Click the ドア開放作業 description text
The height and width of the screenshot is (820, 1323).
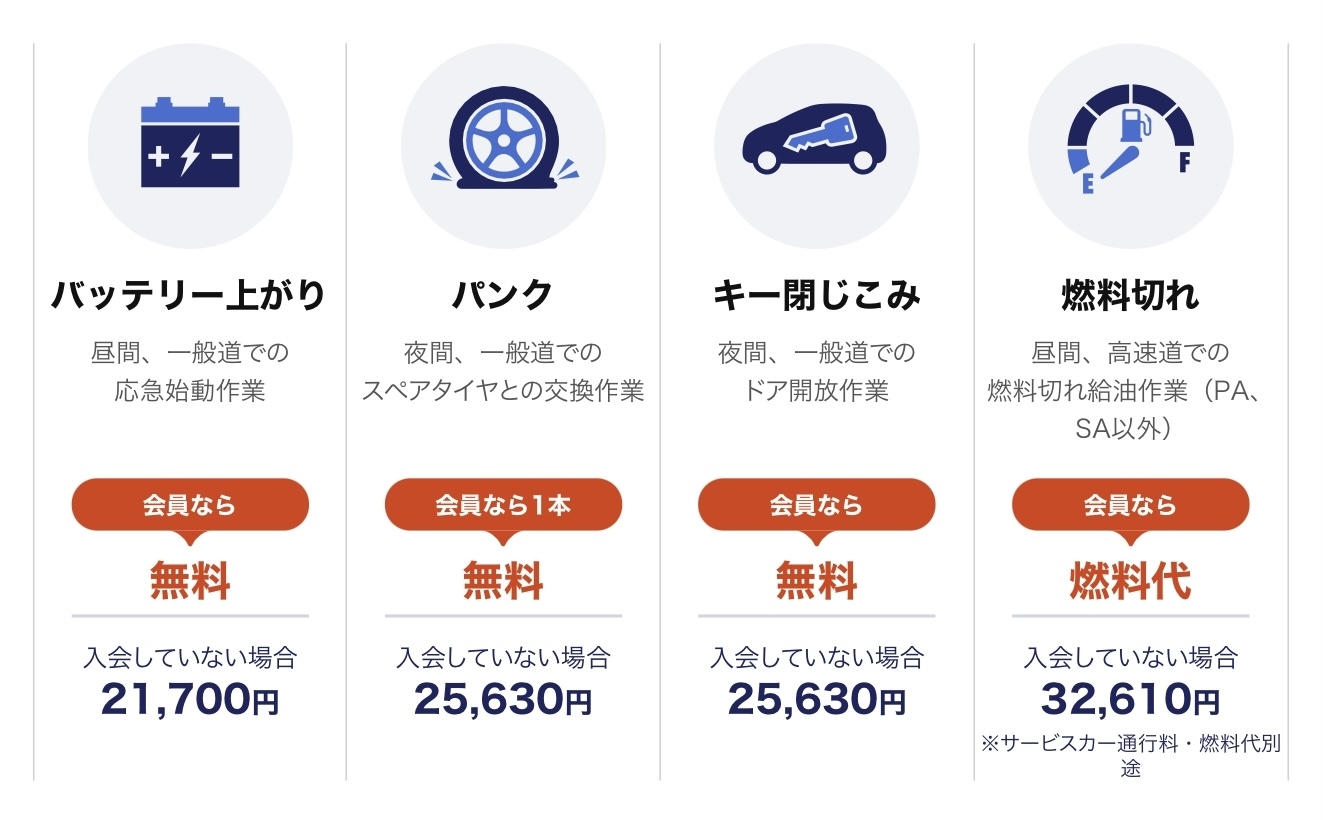point(817,390)
